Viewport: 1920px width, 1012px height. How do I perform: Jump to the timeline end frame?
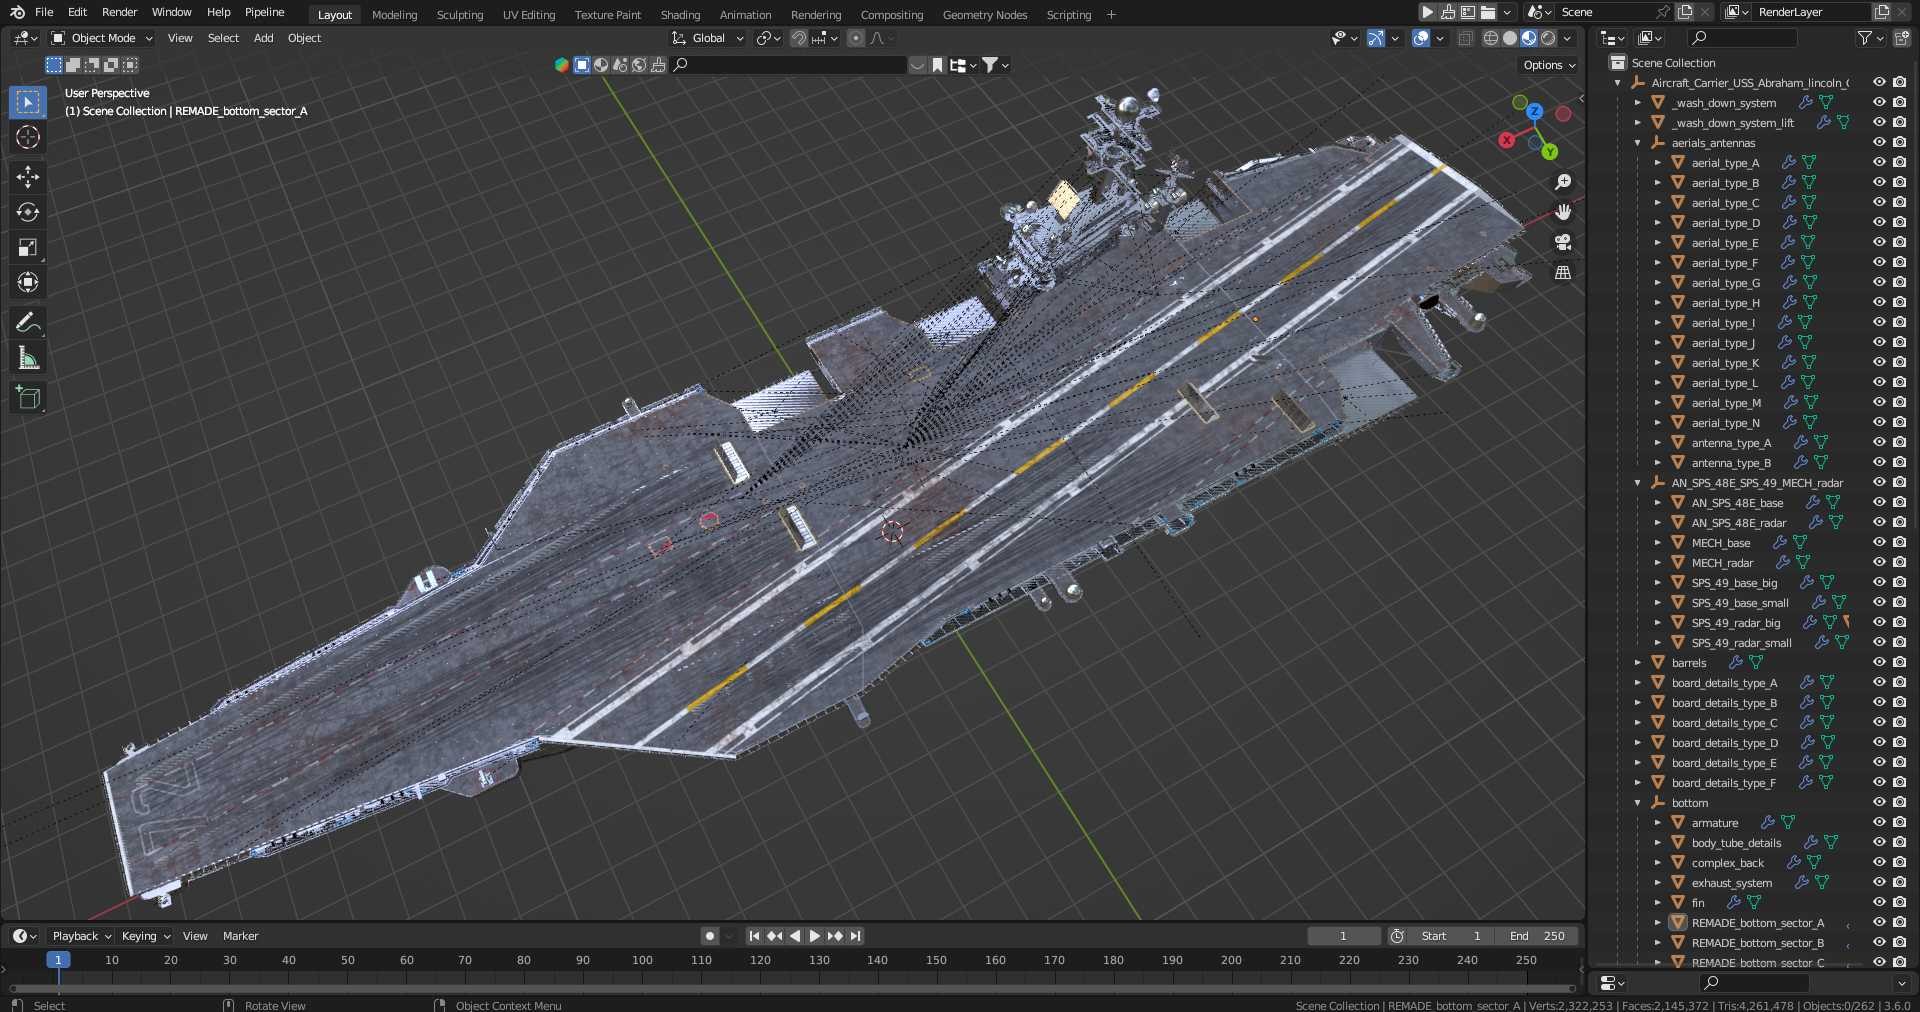pos(855,936)
